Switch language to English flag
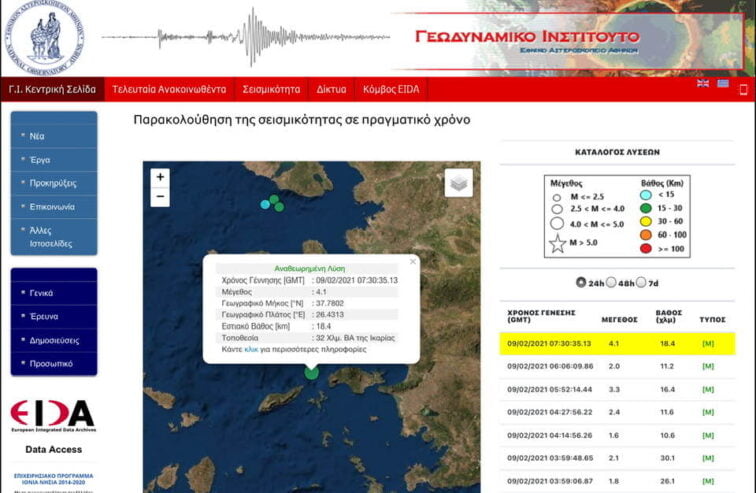 point(703,83)
